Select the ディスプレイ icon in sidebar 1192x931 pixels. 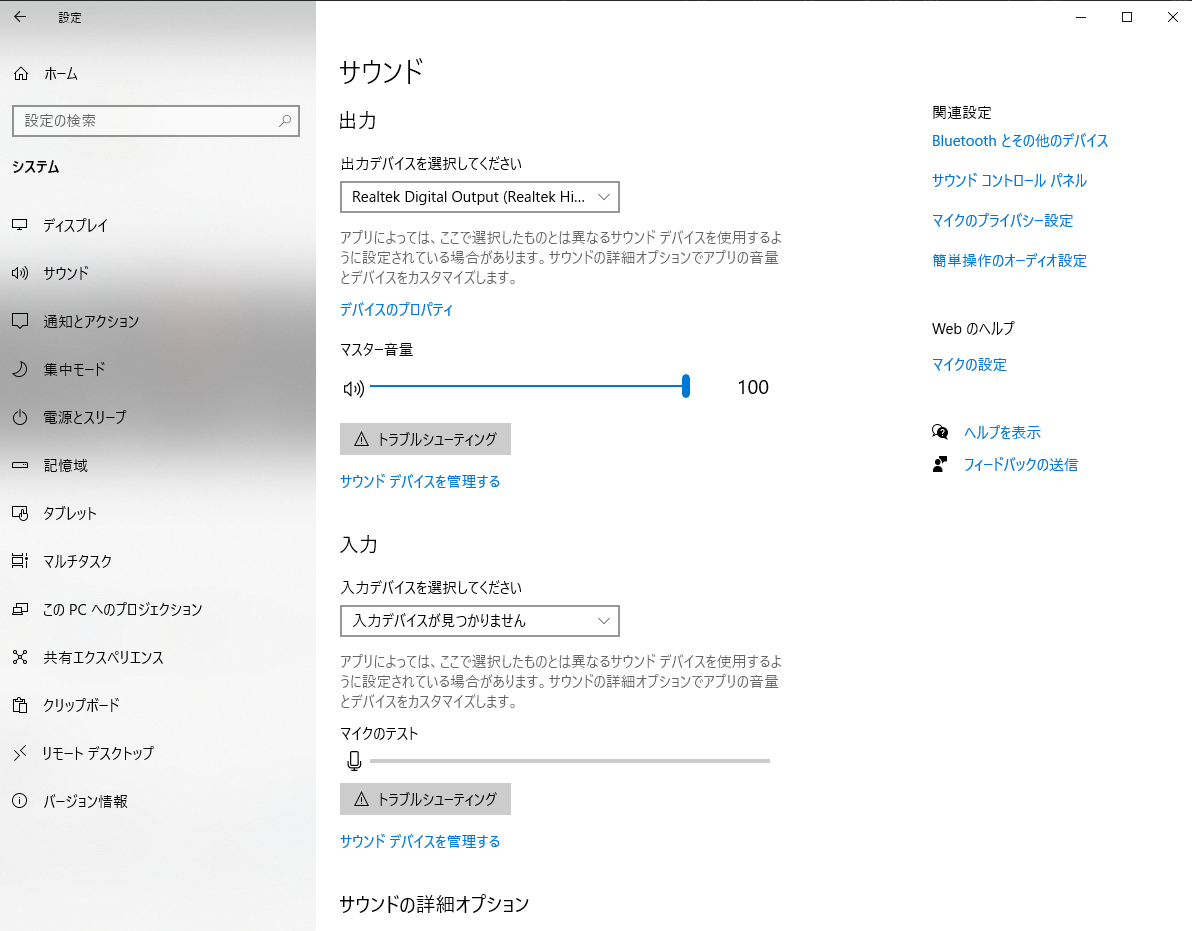(x=22, y=225)
